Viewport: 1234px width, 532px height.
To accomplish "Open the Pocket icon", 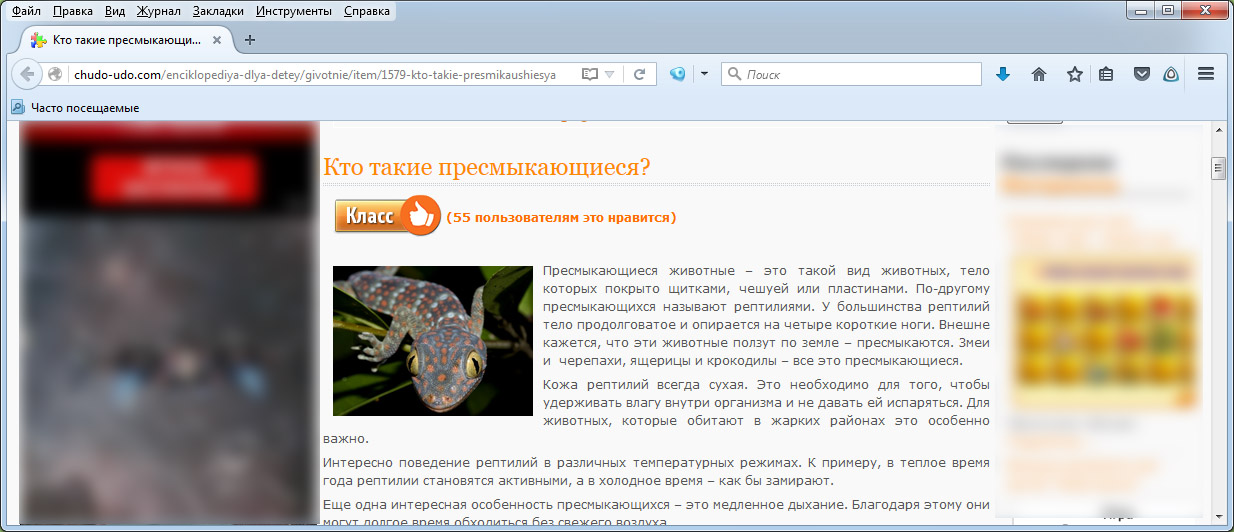I will (x=1141, y=74).
